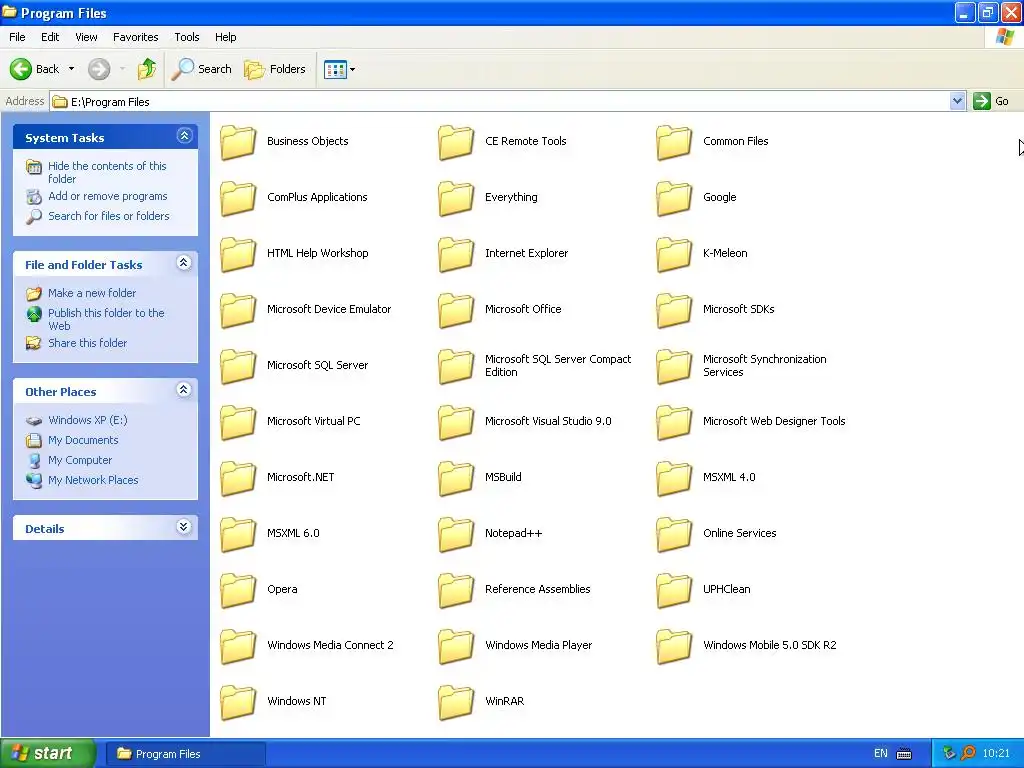Select the ComPlus Applications folder icon
This screenshot has height=768, width=1024.
coord(238,199)
